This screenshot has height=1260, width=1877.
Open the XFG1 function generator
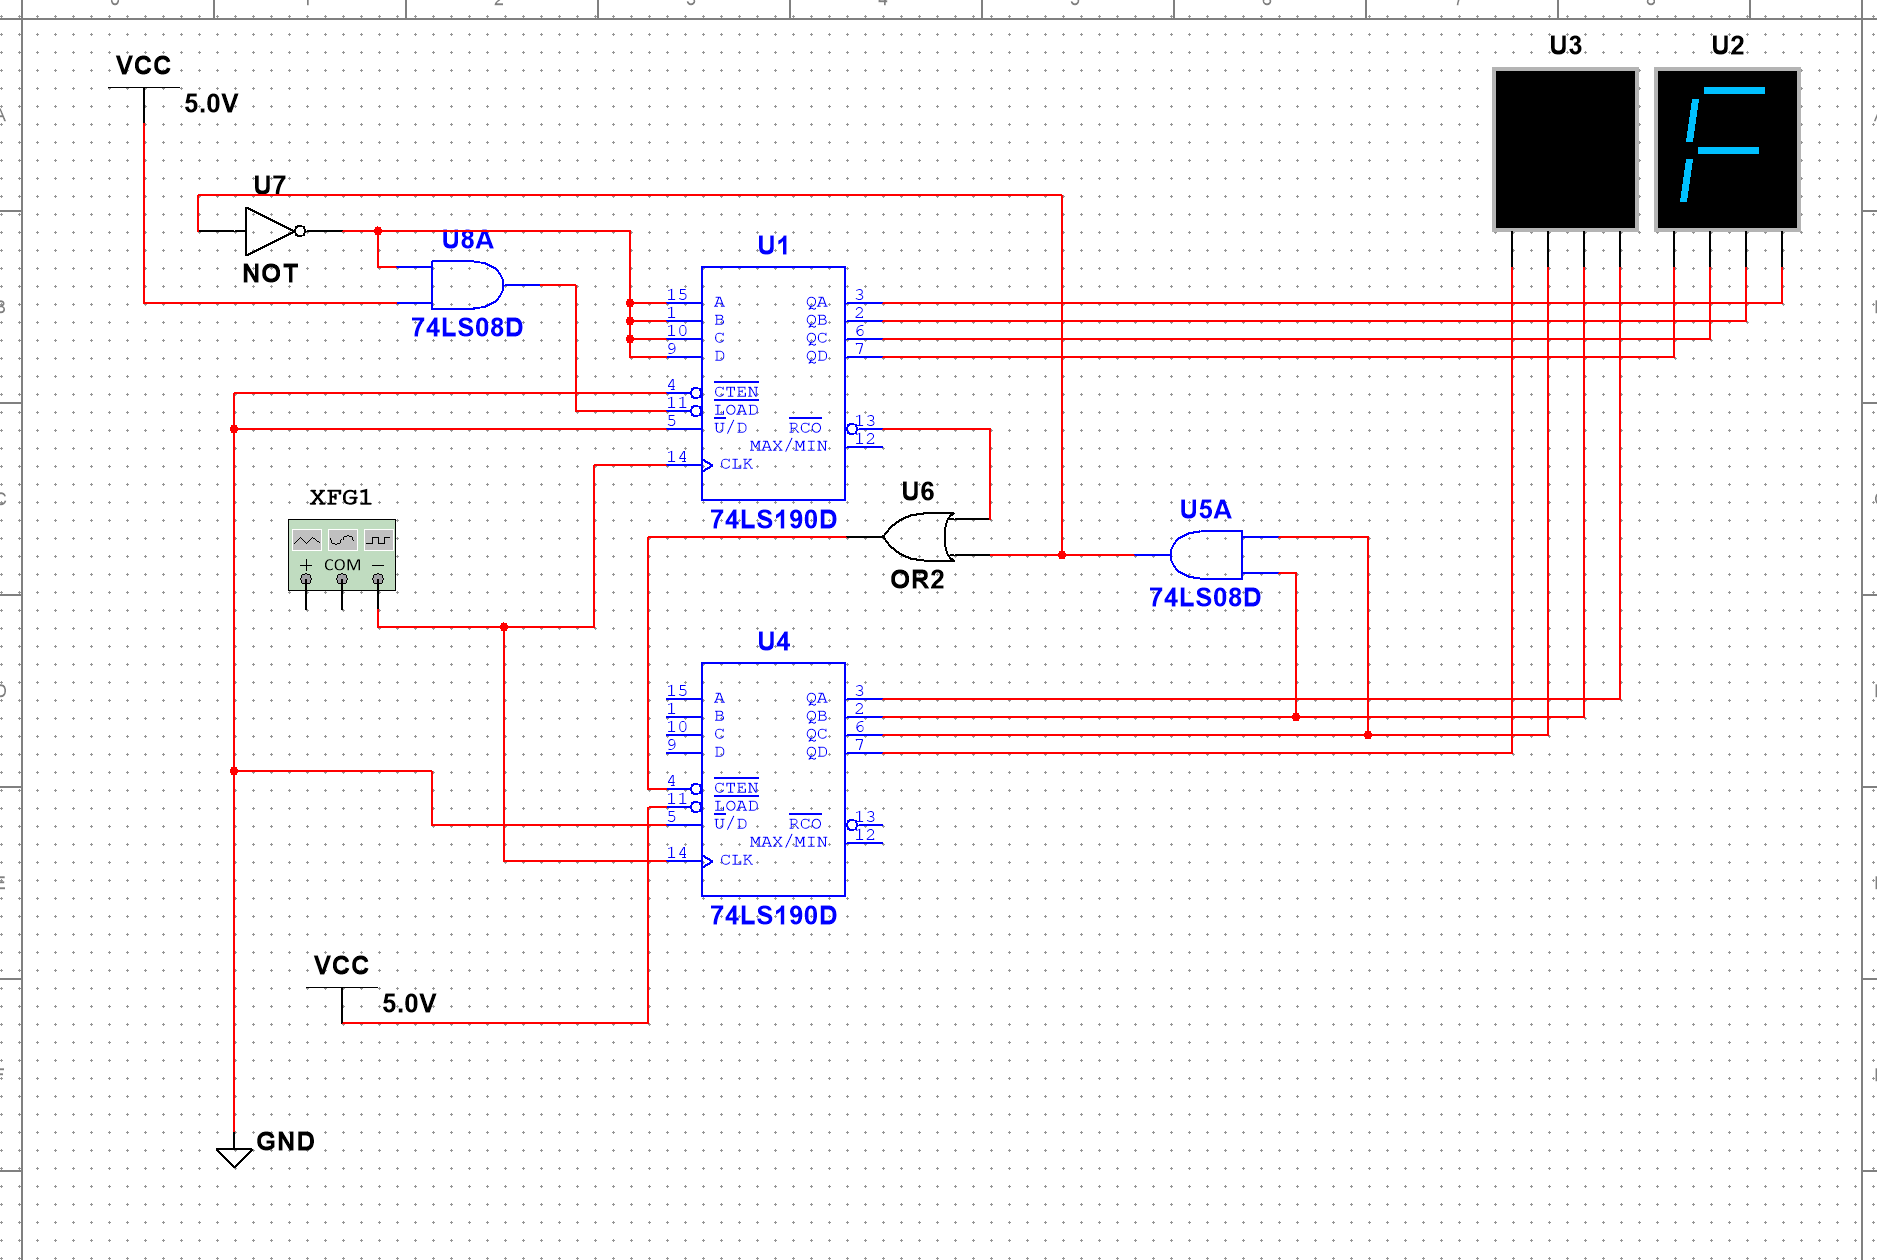click(342, 555)
